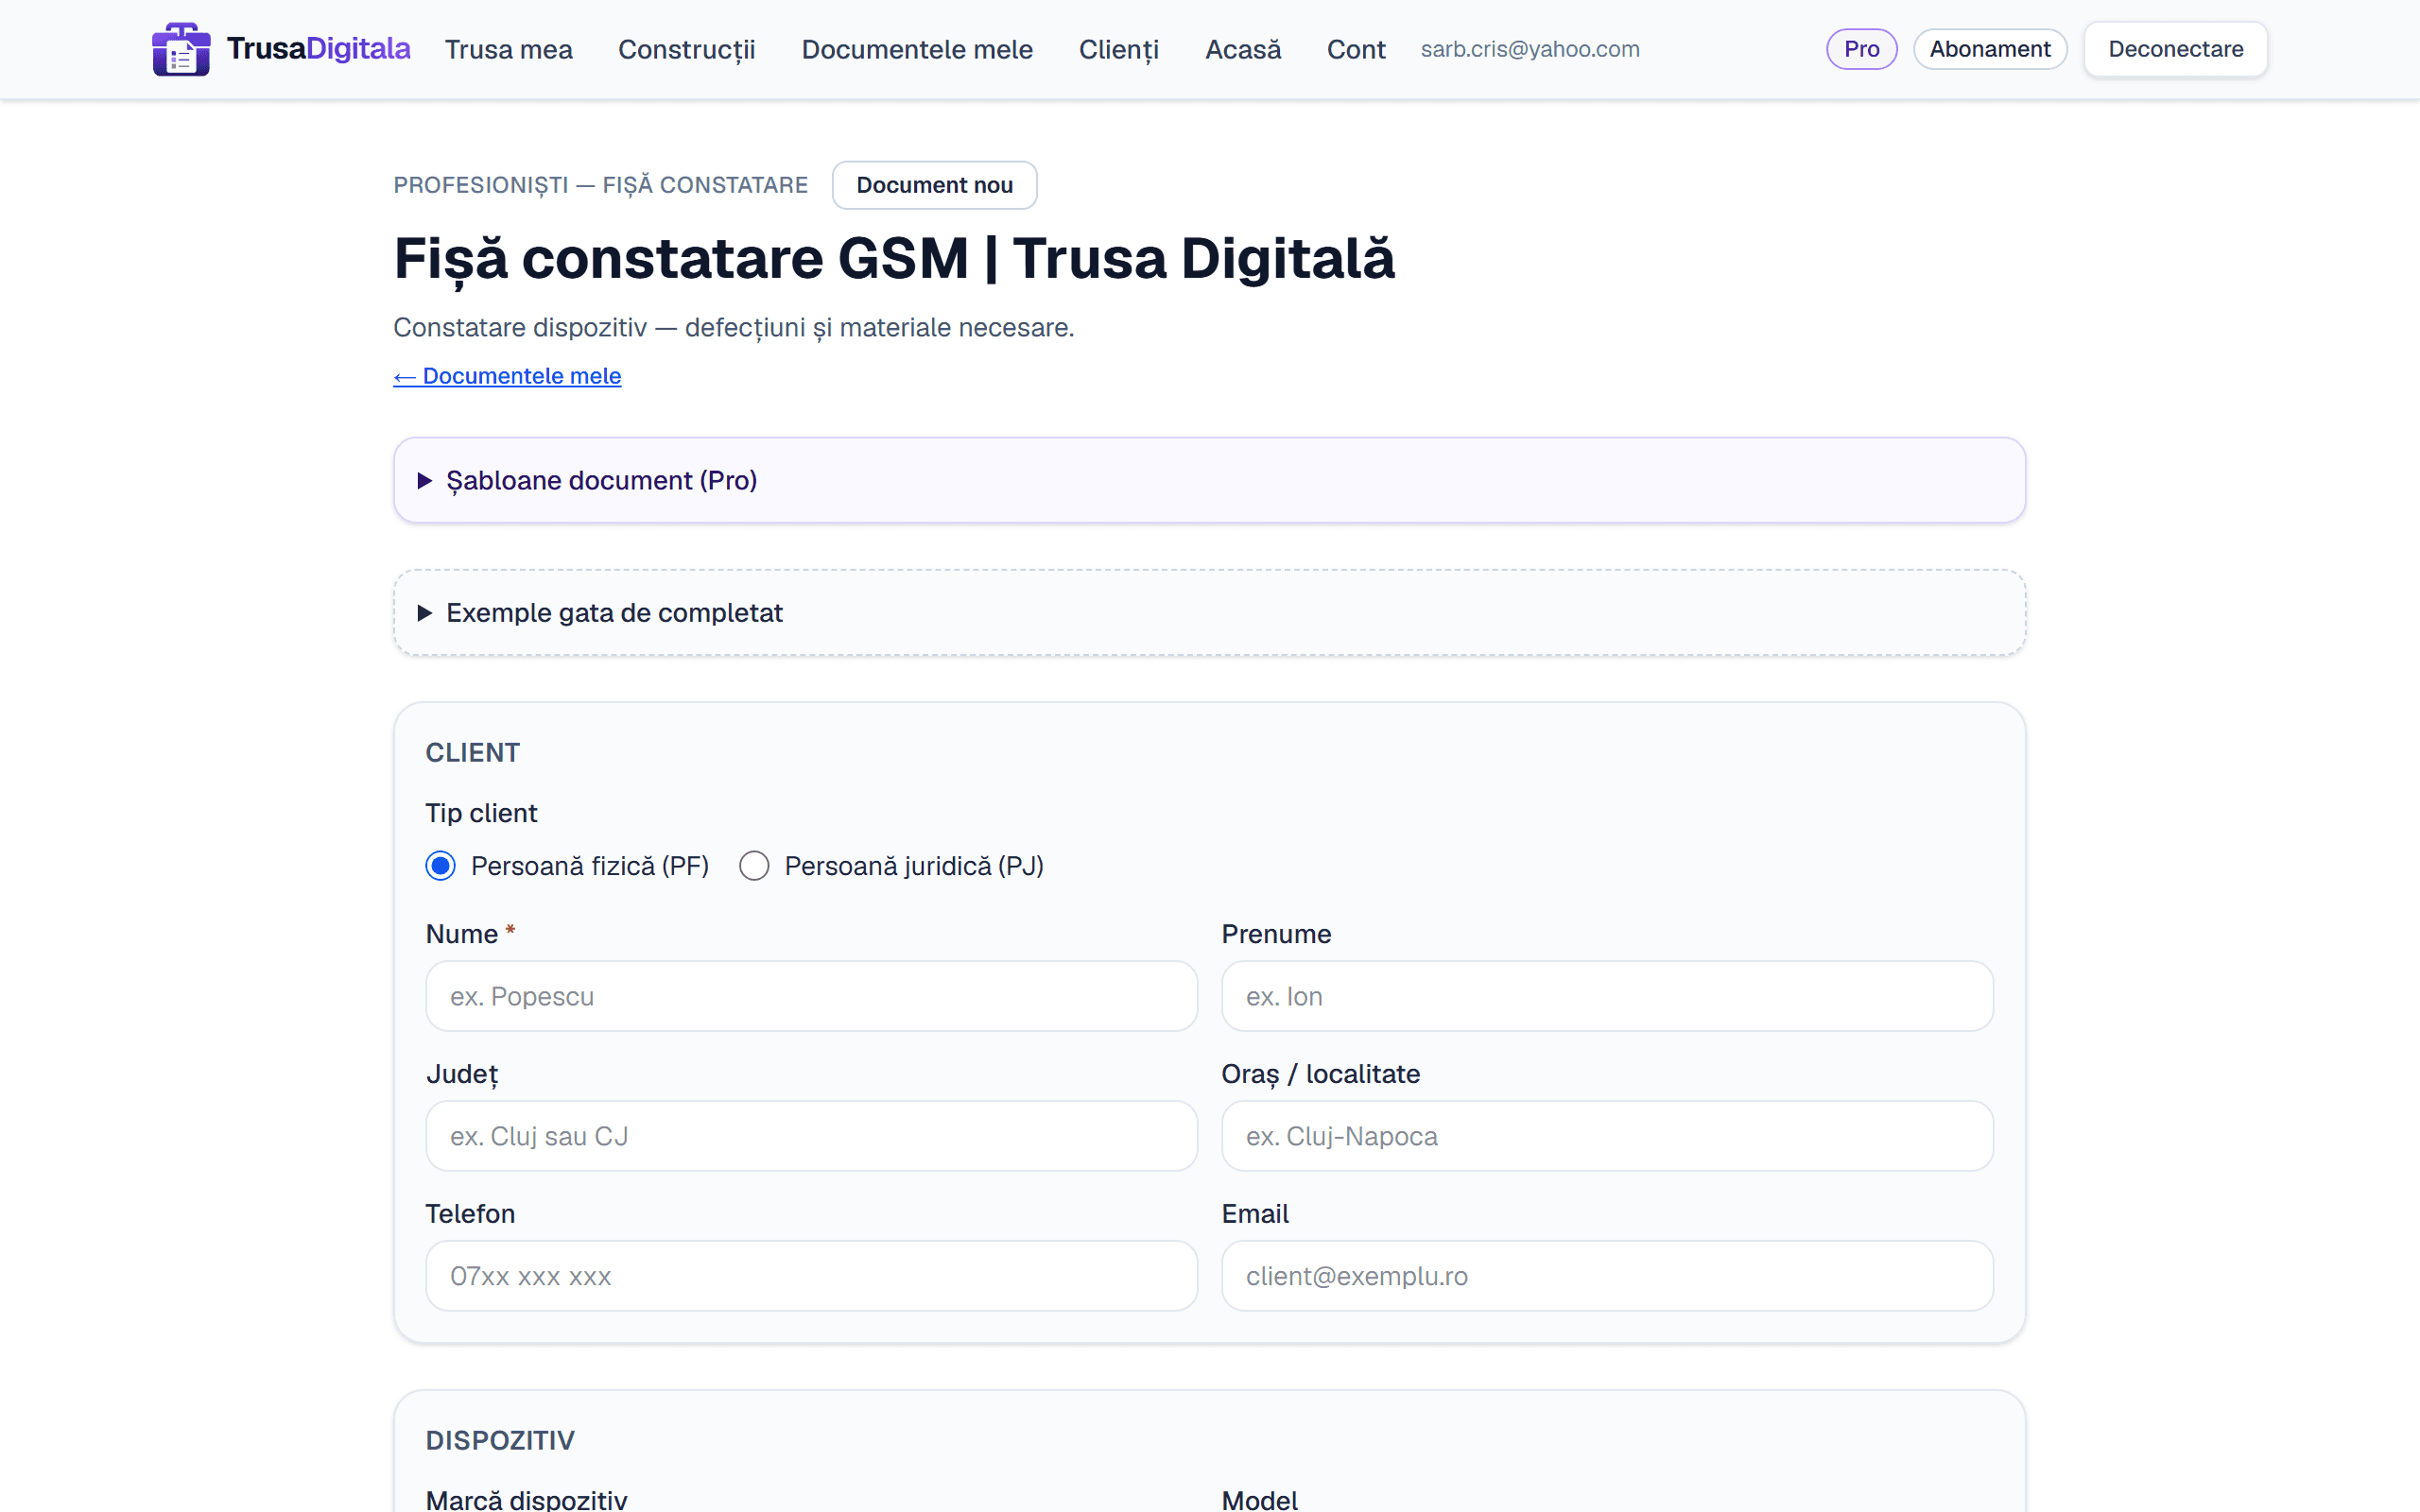Click the TrusaDigitala toolbox logo icon

[x=181, y=49]
